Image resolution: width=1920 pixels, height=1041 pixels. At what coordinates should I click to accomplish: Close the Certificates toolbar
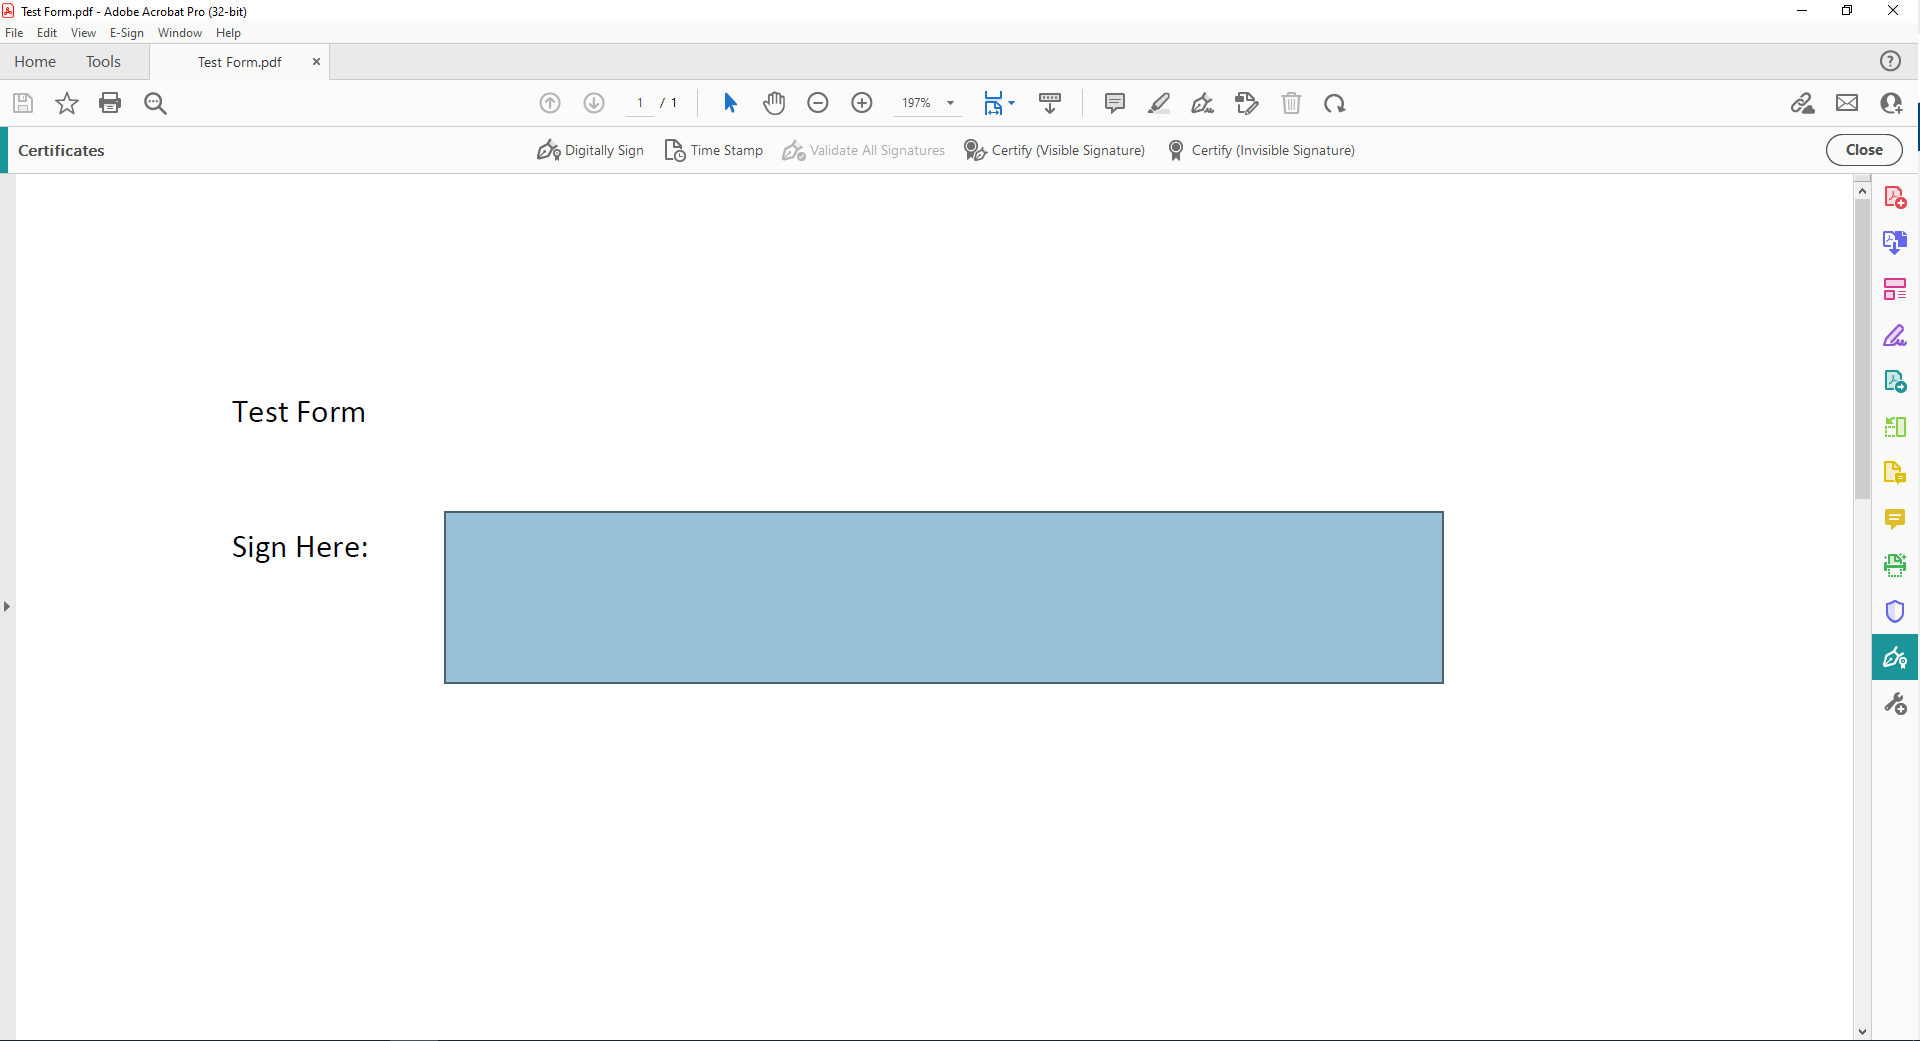click(x=1864, y=150)
